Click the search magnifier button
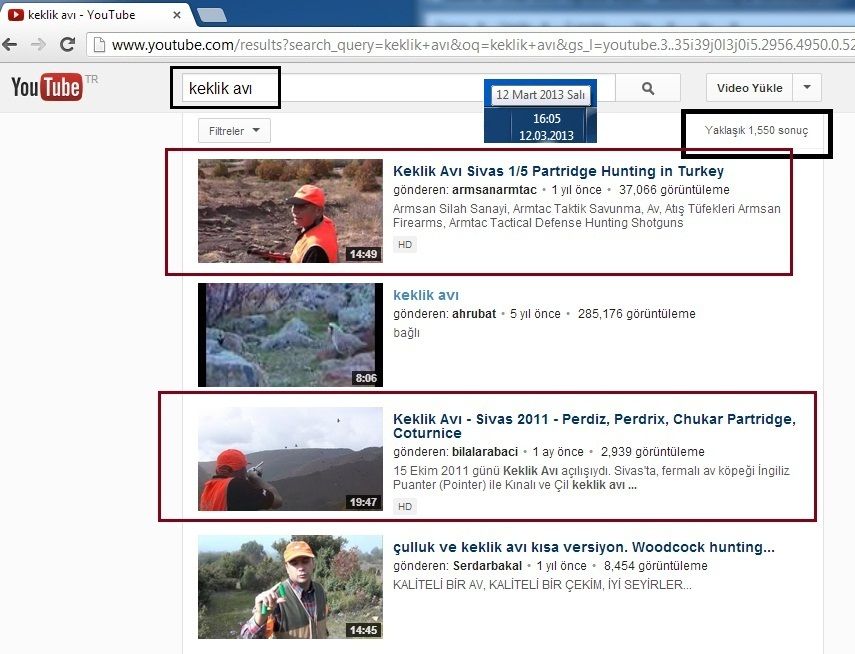The image size is (855, 654). tap(648, 88)
